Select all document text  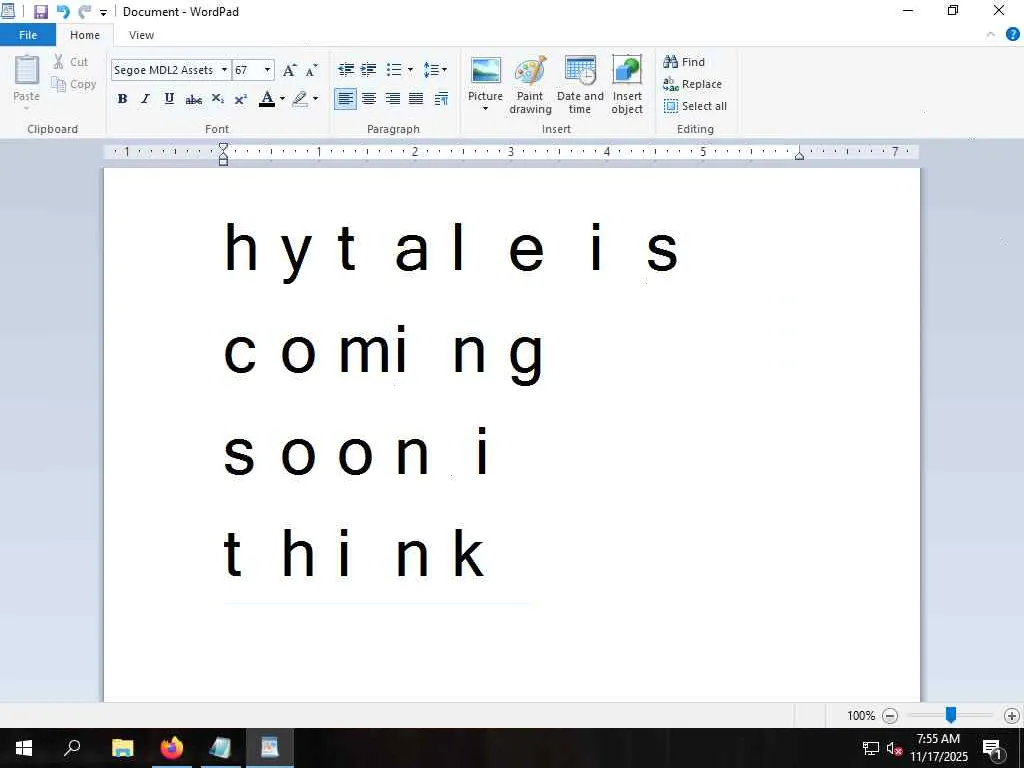click(x=695, y=106)
